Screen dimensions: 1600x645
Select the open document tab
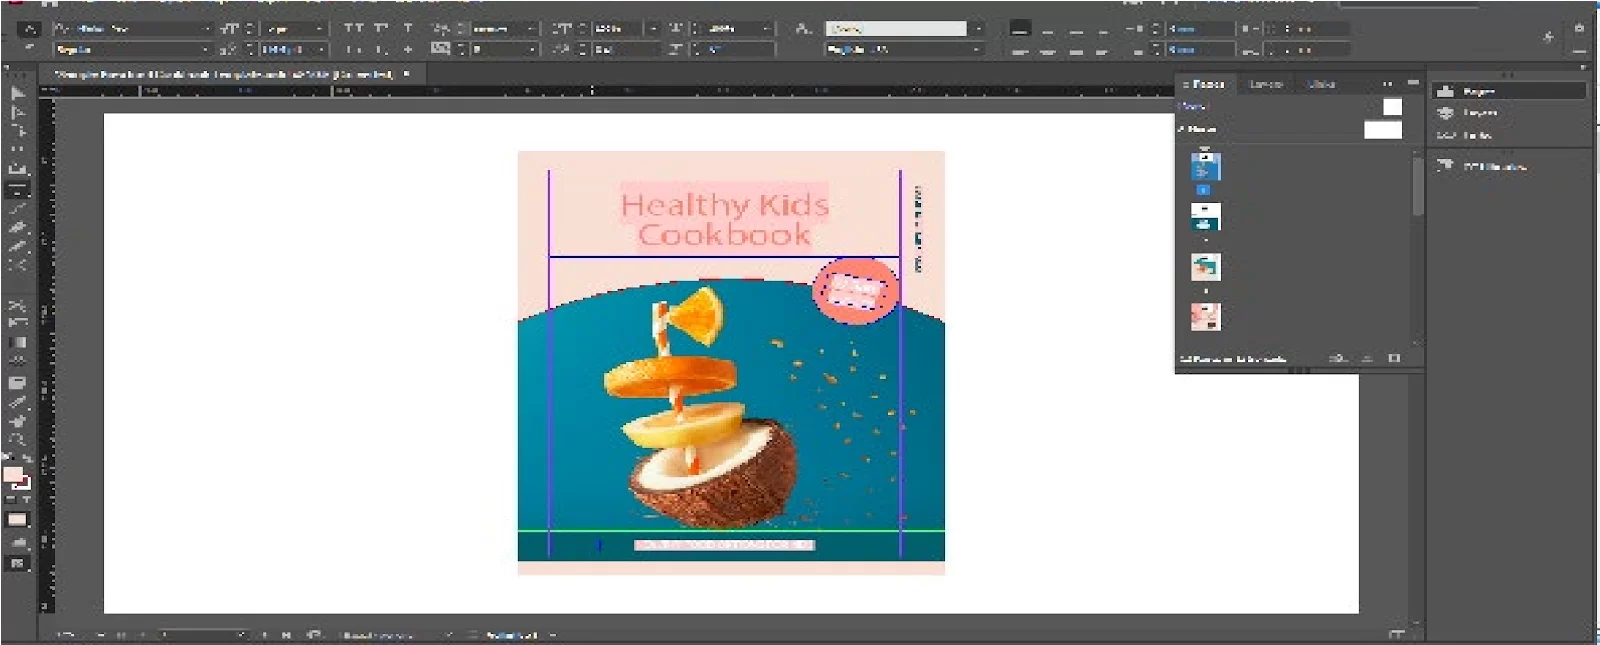click(x=225, y=74)
